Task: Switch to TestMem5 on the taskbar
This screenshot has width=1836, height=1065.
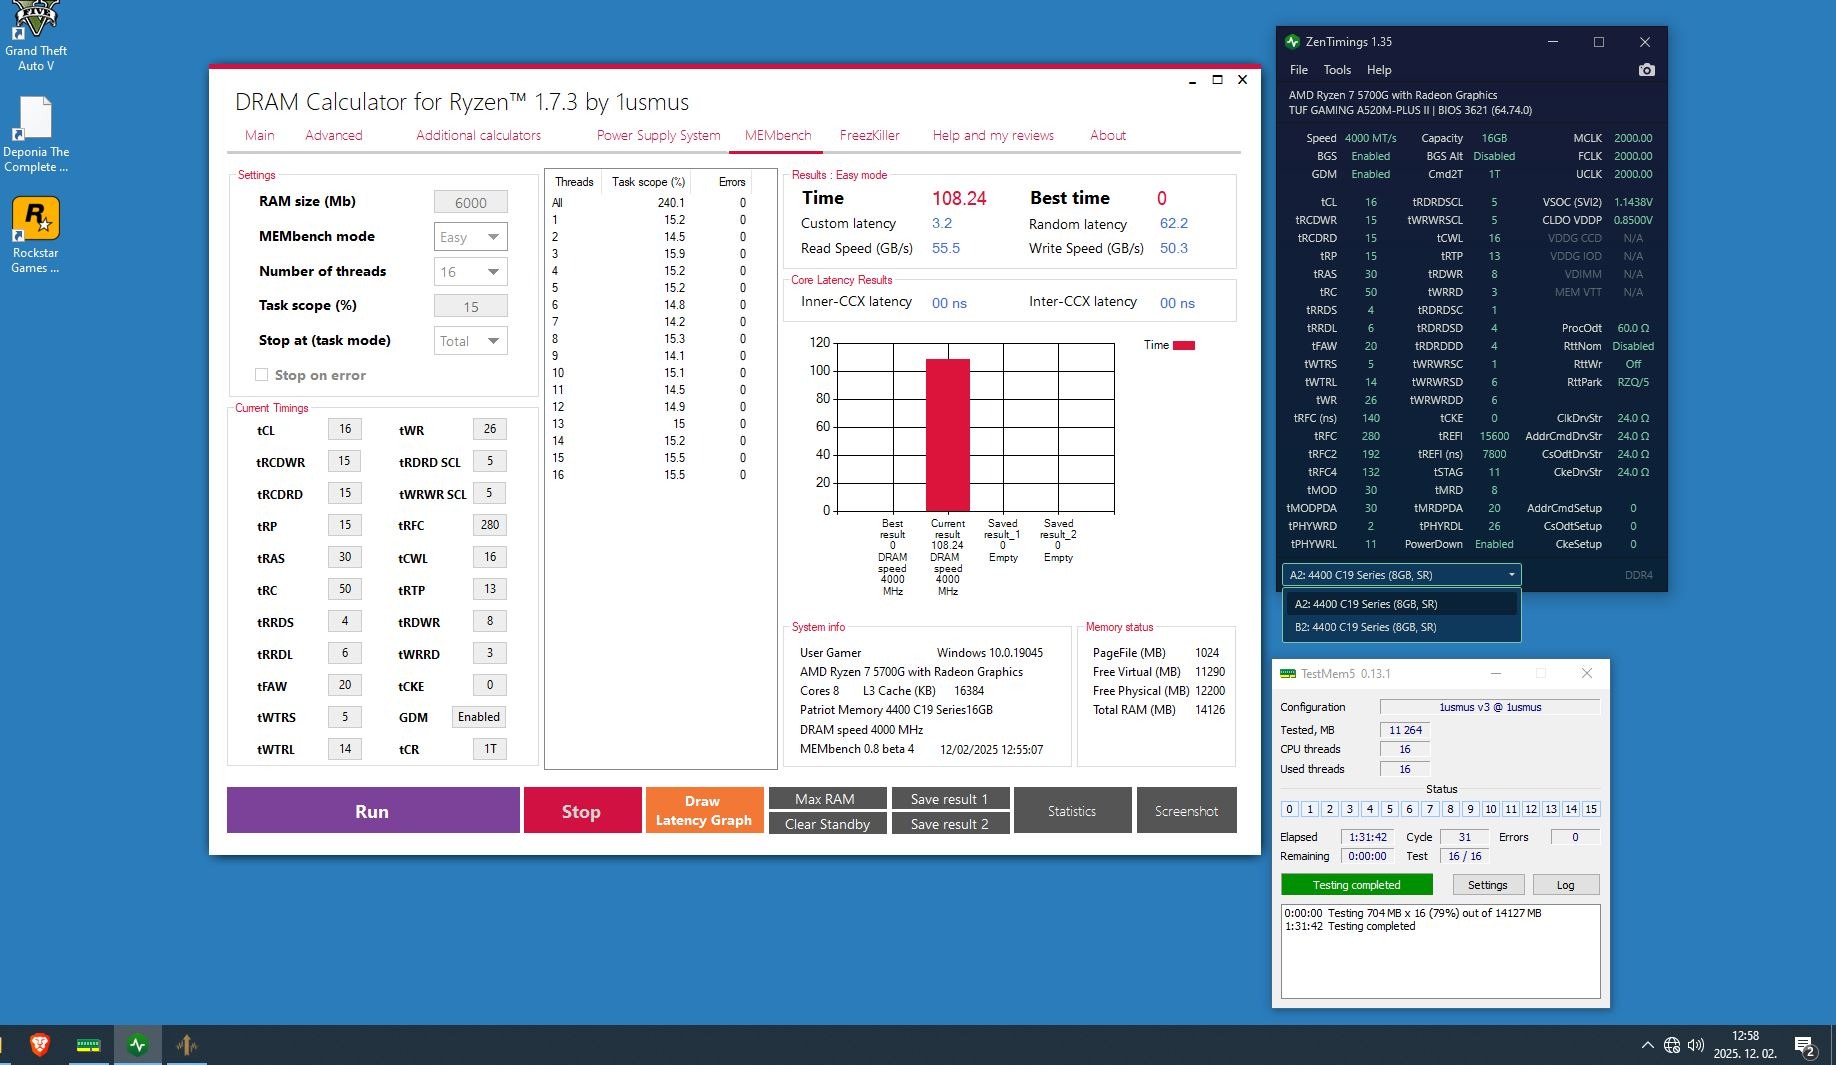Action: [88, 1045]
